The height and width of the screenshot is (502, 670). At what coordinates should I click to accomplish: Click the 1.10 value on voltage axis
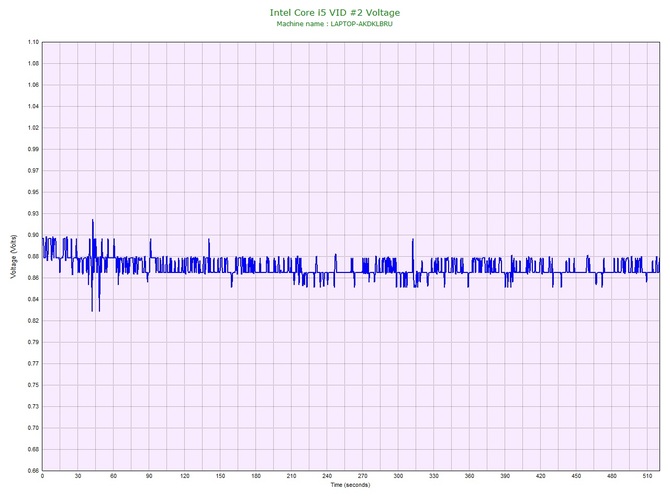33,42
